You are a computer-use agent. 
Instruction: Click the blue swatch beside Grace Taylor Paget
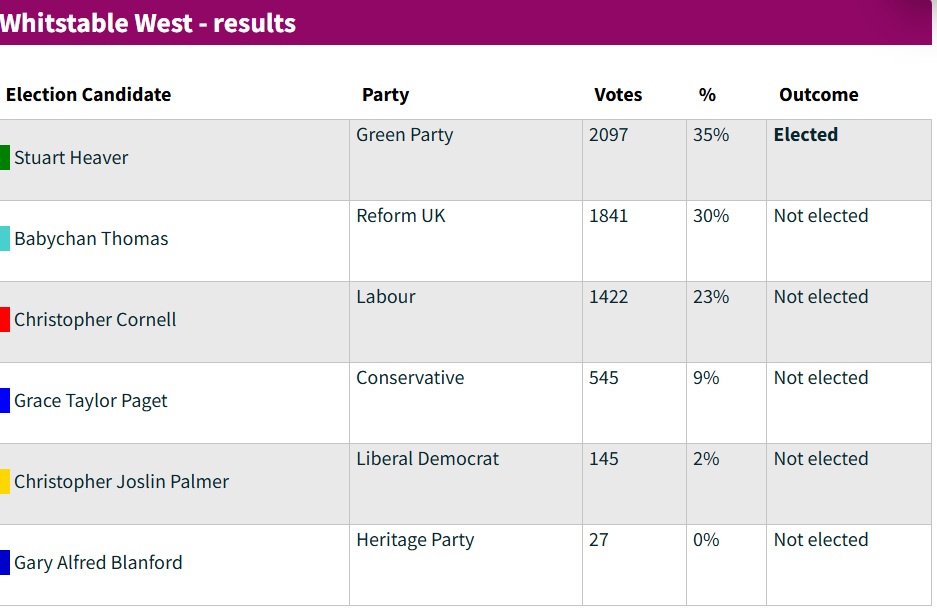[5, 401]
